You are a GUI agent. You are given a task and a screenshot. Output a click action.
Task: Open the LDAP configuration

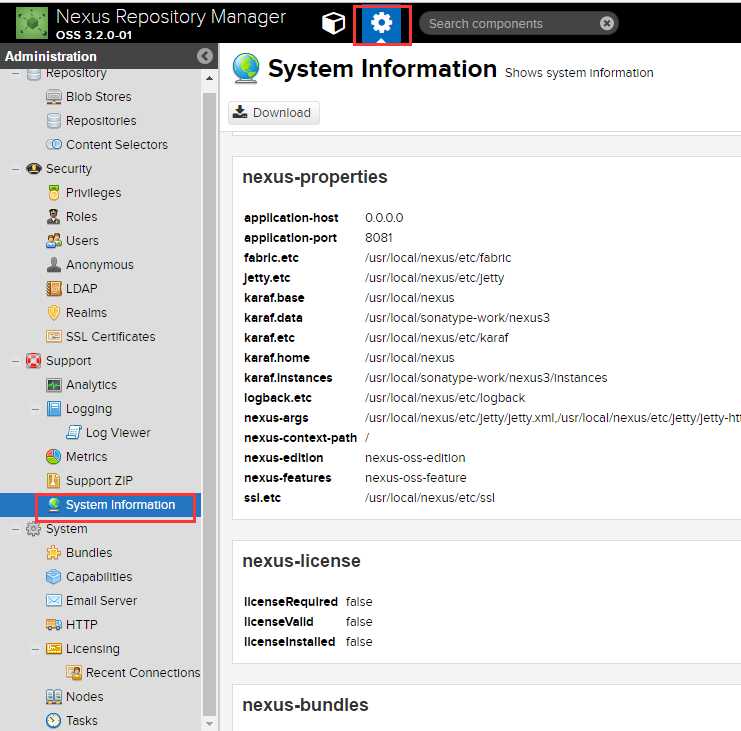(81, 289)
